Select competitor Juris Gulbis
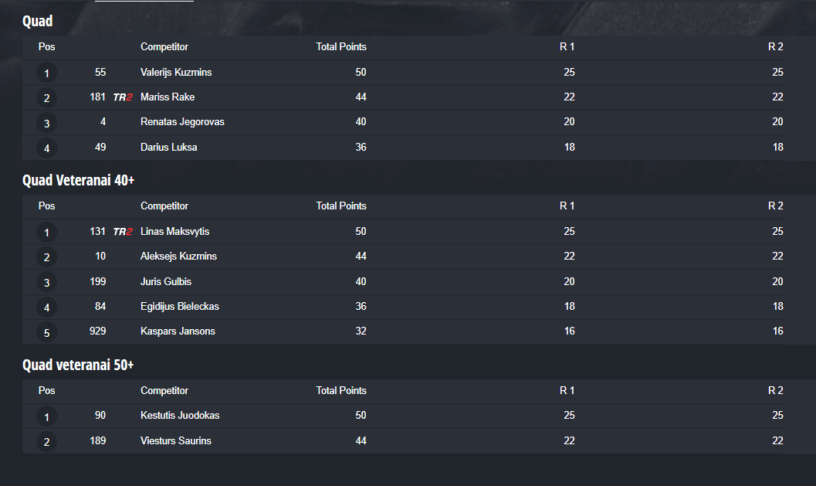The width and height of the screenshot is (816, 486). (166, 281)
